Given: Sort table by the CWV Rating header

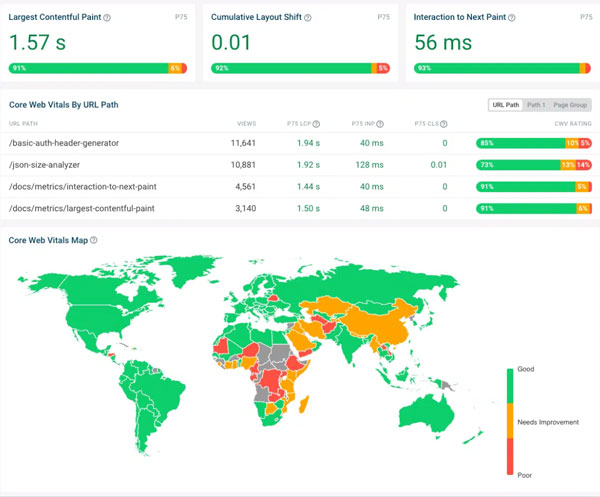Looking at the screenshot, I should tap(573, 125).
